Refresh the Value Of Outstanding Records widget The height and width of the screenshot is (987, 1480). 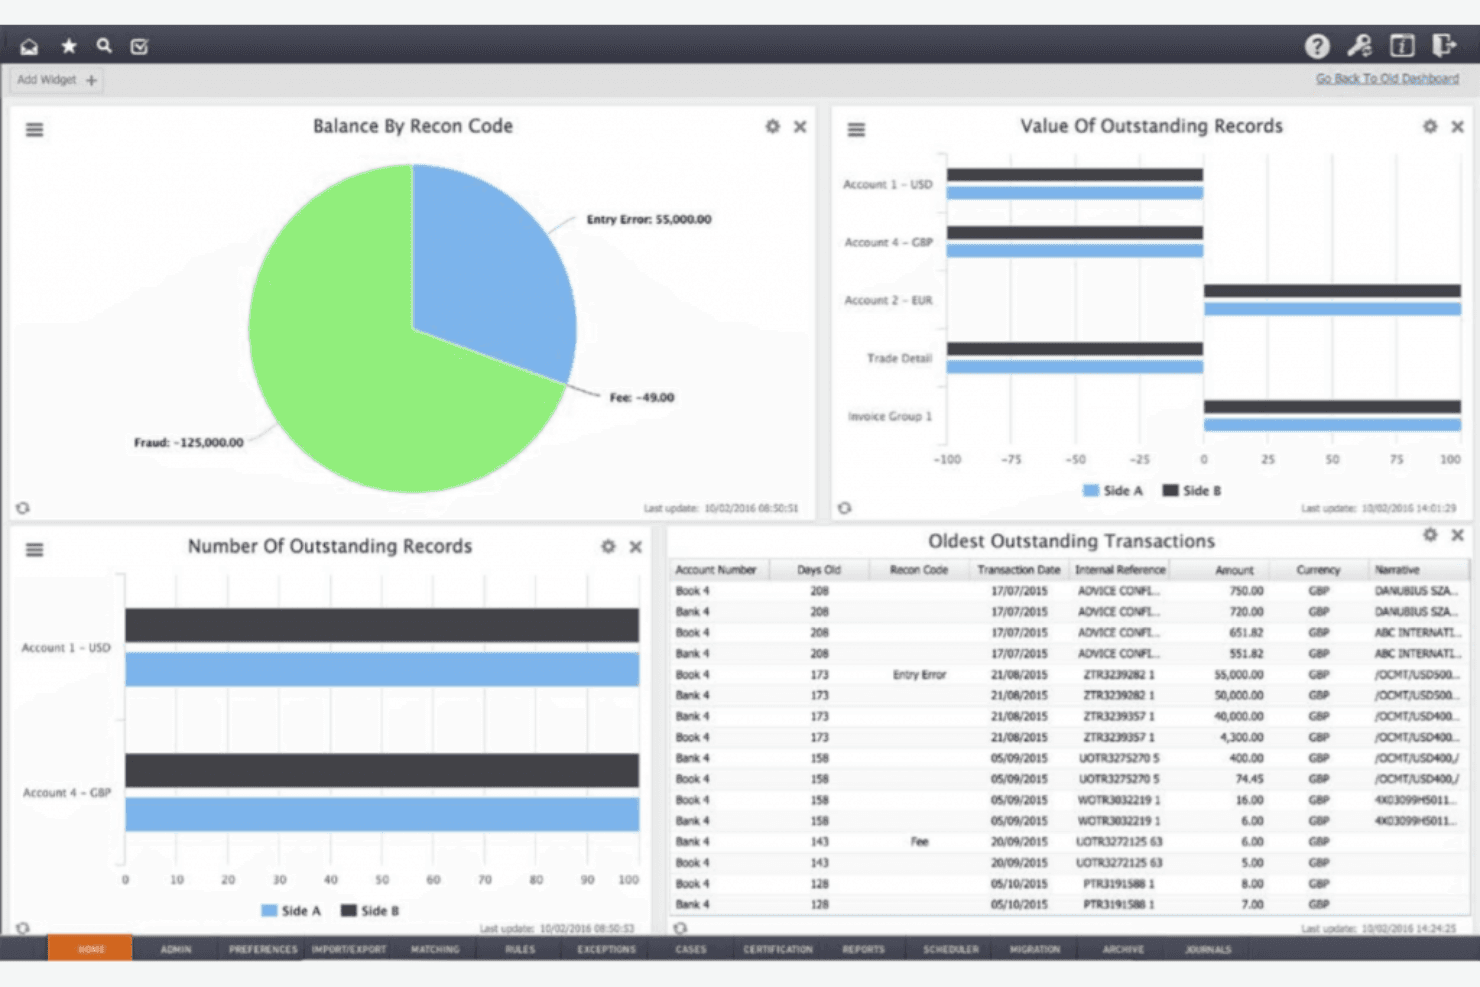pyautogui.click(x=845, y=508)
